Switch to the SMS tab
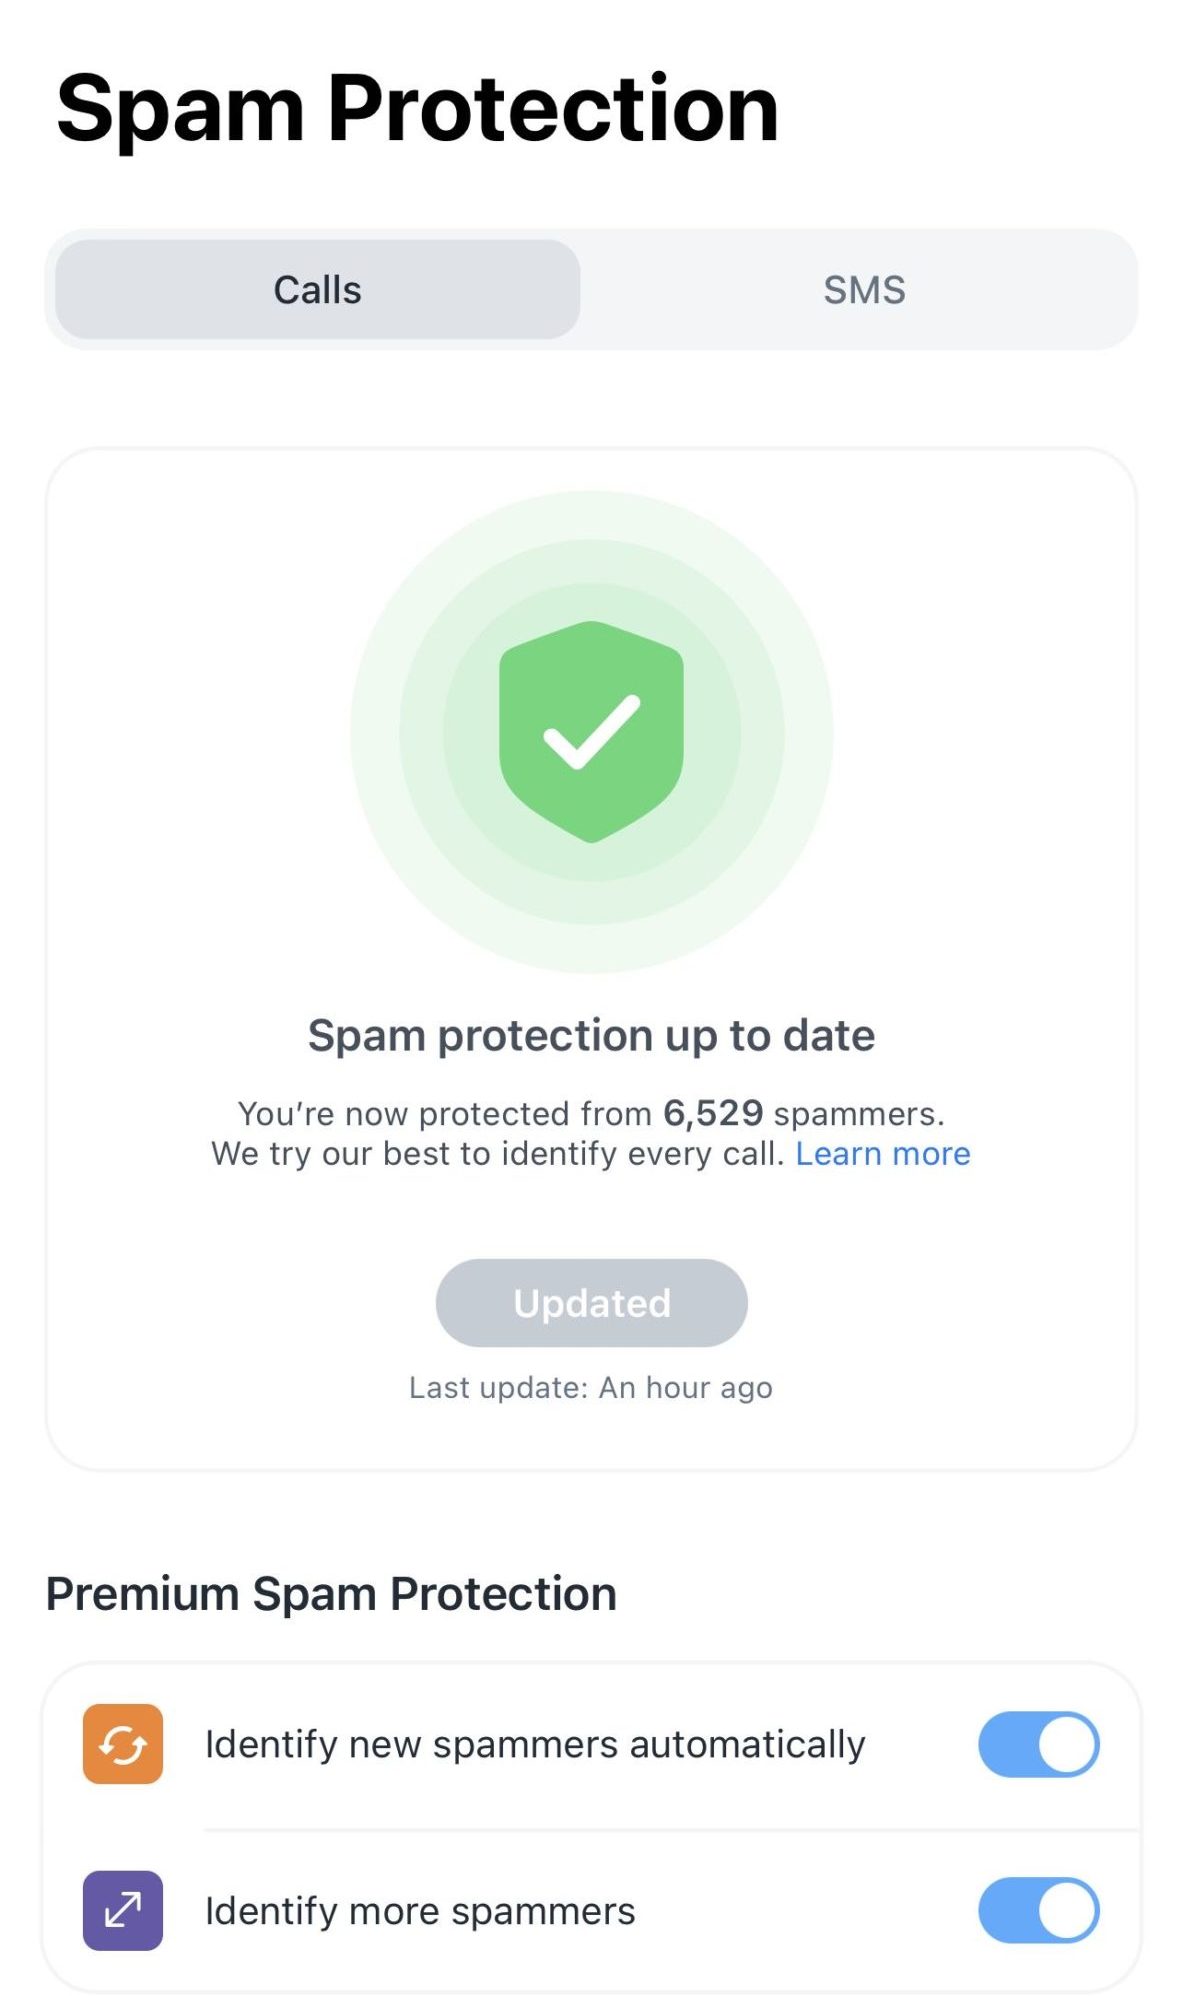The width and height of the screenshot is (1183, 1996). [864, 289]
